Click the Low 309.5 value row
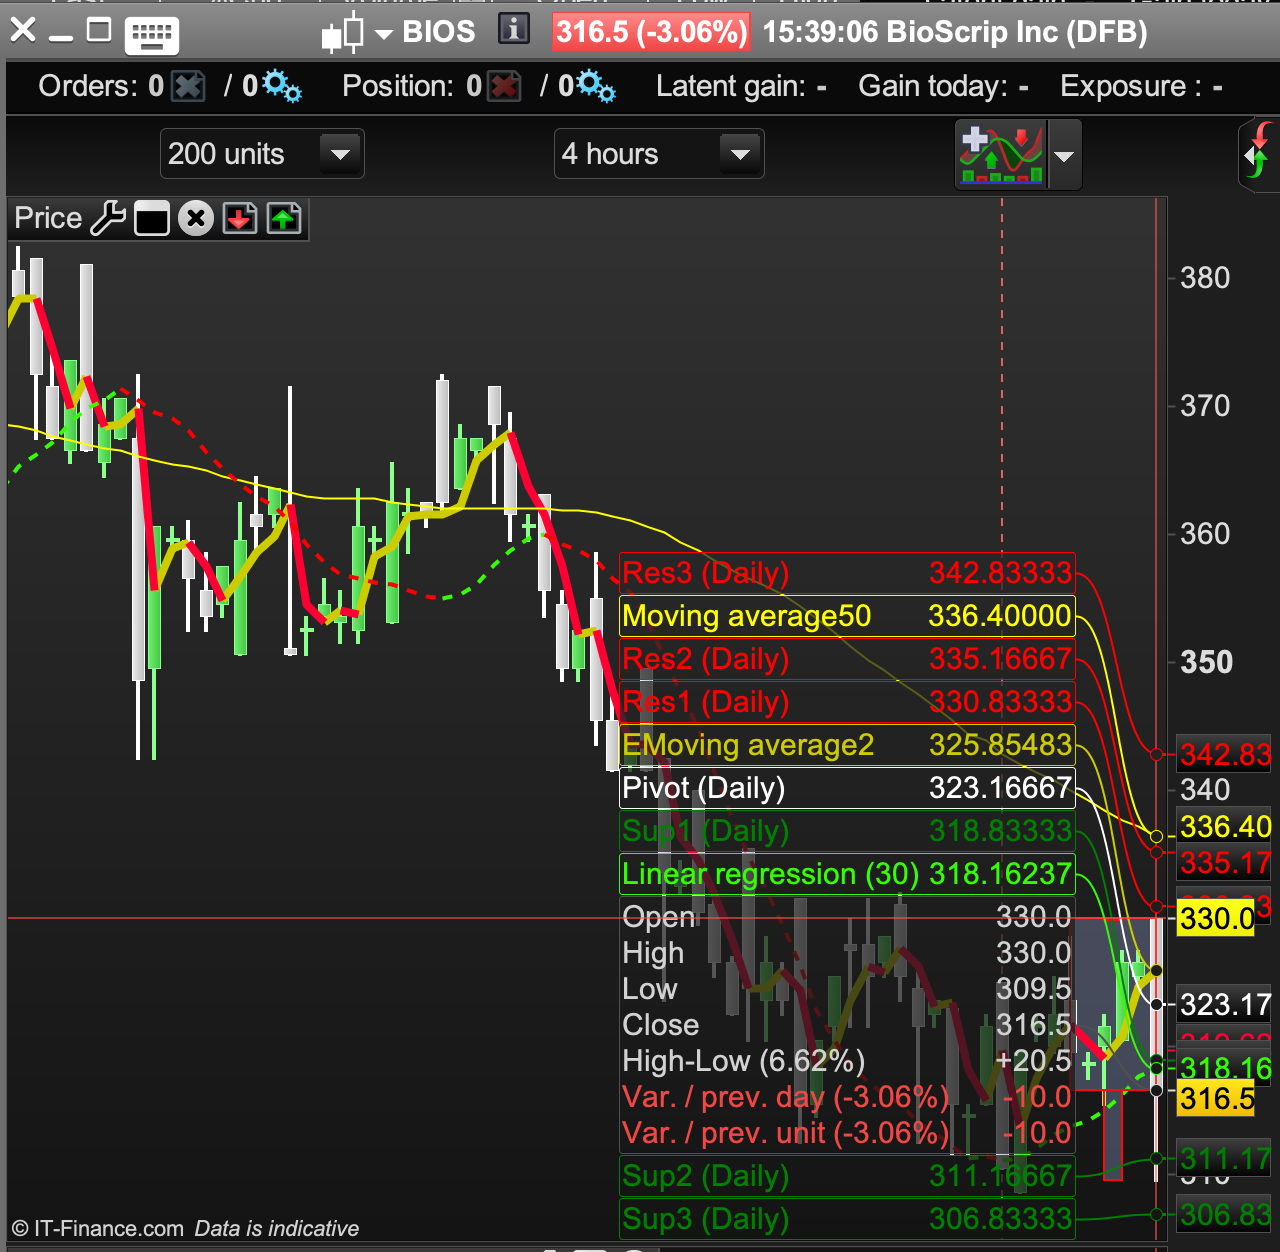The image size is (1280, 1252). (x=847, y=989)
